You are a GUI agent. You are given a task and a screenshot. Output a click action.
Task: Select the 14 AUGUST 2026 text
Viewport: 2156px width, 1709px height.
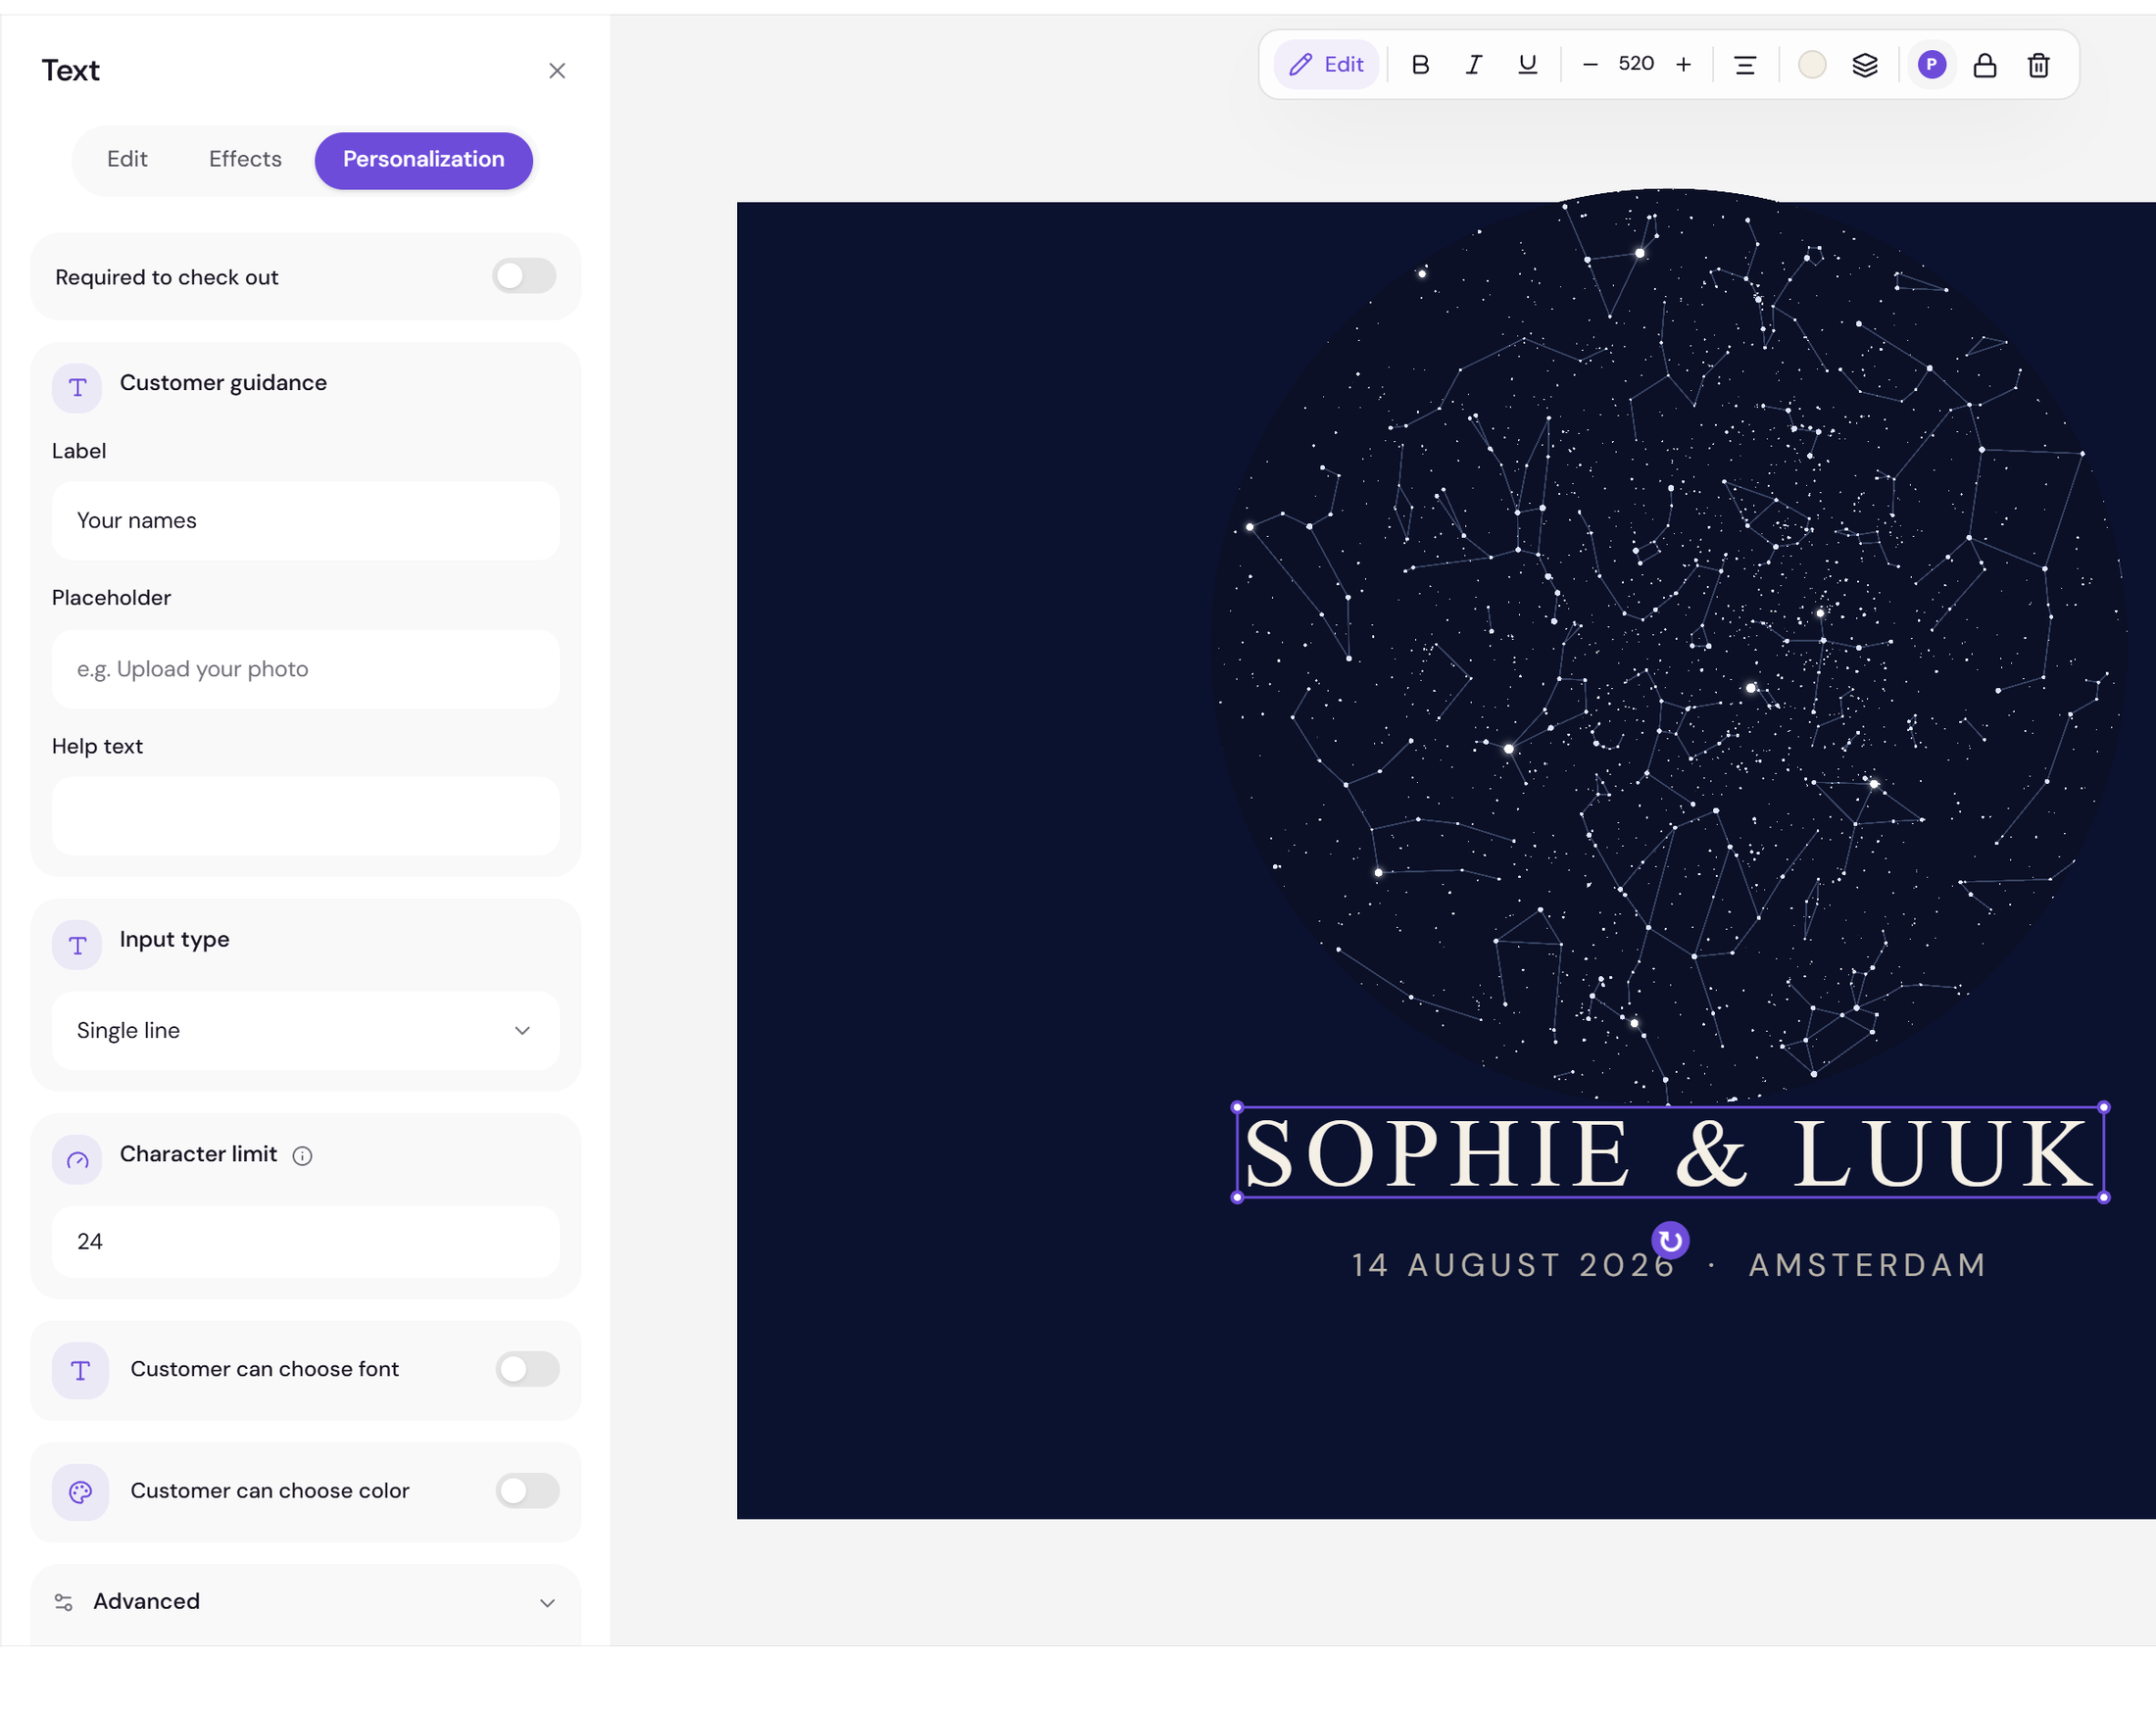coord(1513,1266)
